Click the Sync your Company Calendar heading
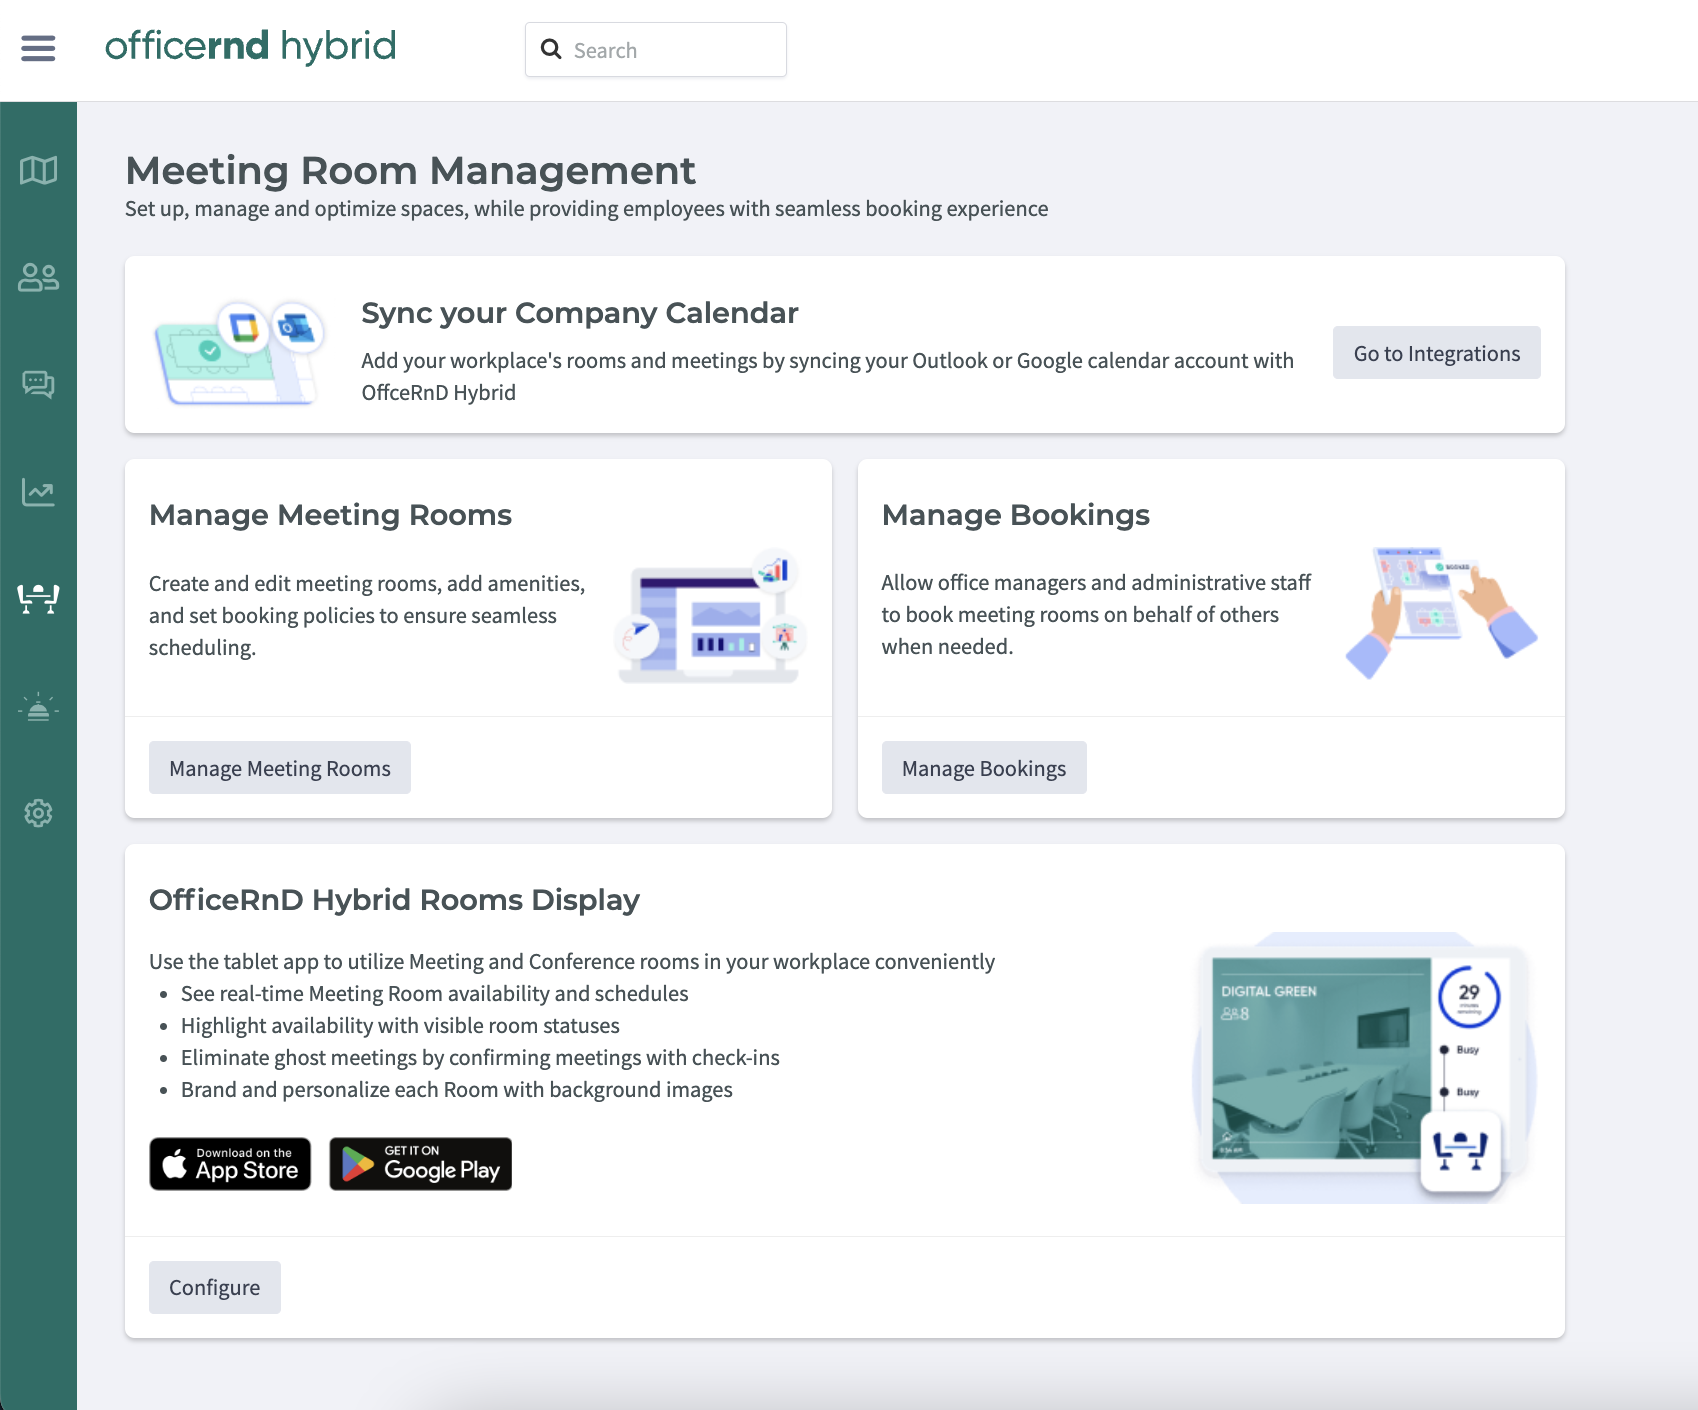Screen dimensions: 1698x1410 coord(579,313)
